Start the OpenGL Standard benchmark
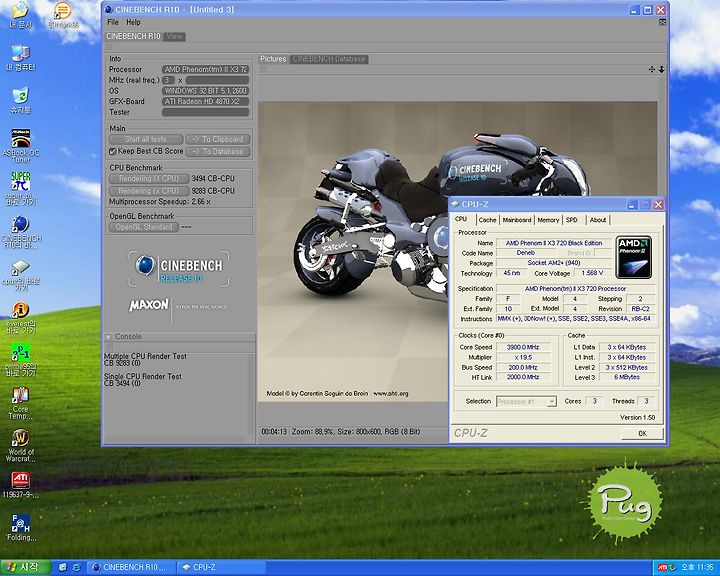This screenshot has width=720, height=576. click(144, 227)
